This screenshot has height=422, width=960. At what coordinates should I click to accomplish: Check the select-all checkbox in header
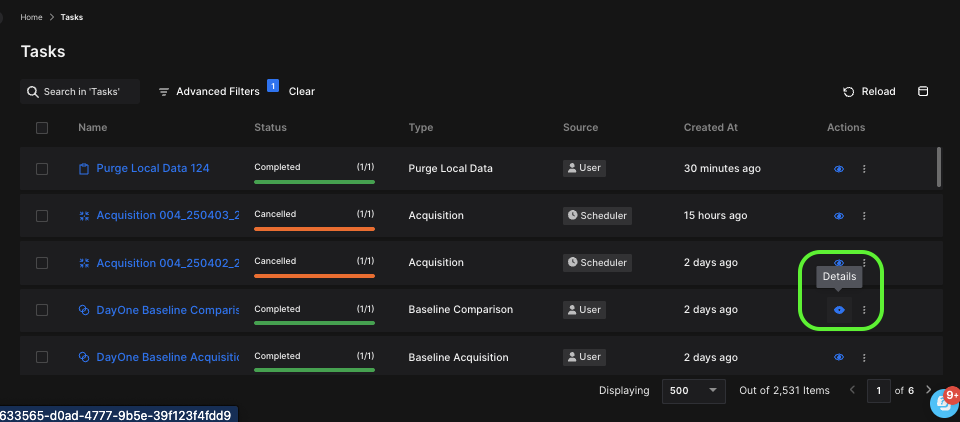[x=42, y=128]
